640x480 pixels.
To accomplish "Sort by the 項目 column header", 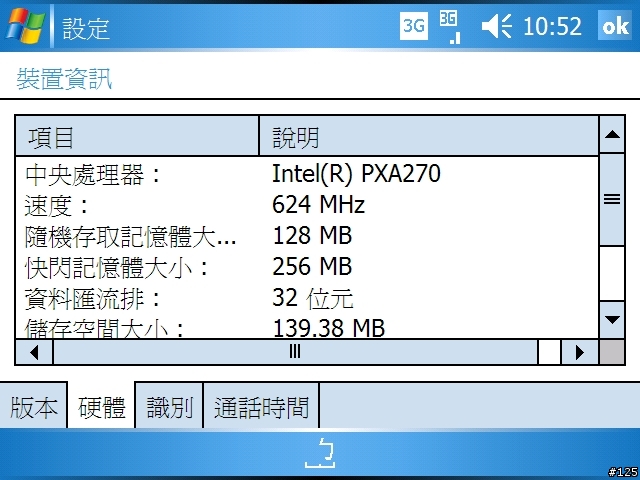I will point(137,136).
